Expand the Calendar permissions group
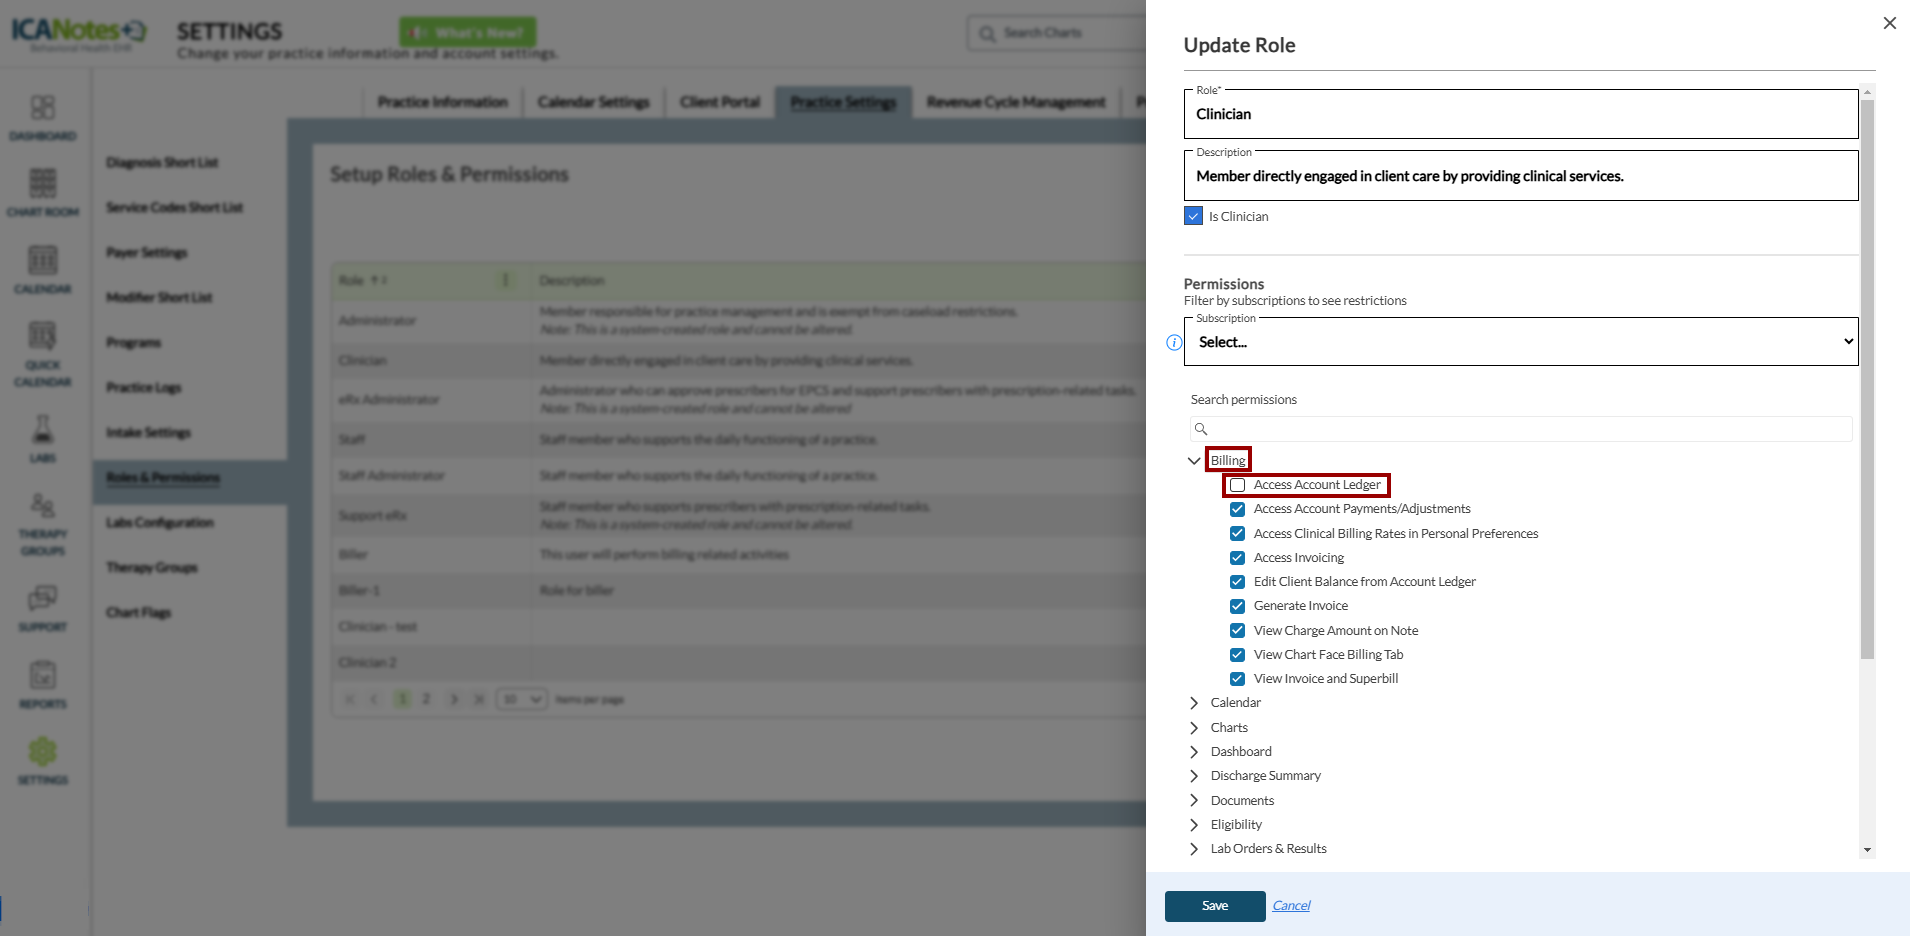The width and height of the screenshot is (1910, 936). 1194,703
